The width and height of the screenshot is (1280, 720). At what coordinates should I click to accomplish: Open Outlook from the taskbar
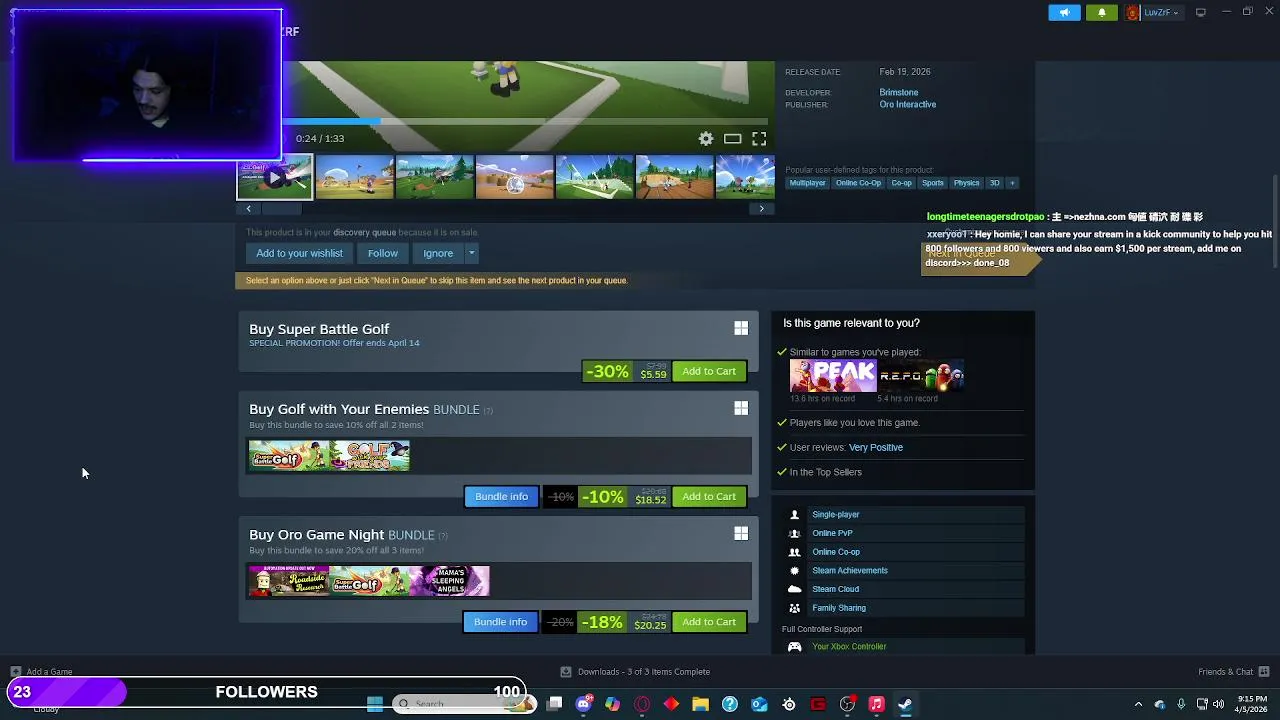(759, 704)
